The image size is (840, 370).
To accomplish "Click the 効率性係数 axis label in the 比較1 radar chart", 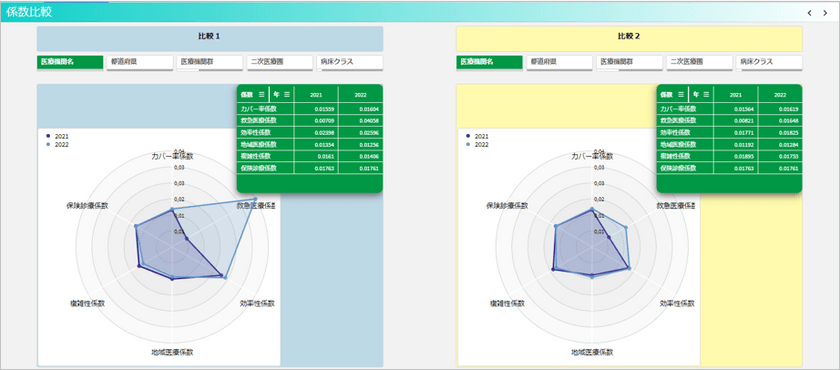I will coord(257,303).
